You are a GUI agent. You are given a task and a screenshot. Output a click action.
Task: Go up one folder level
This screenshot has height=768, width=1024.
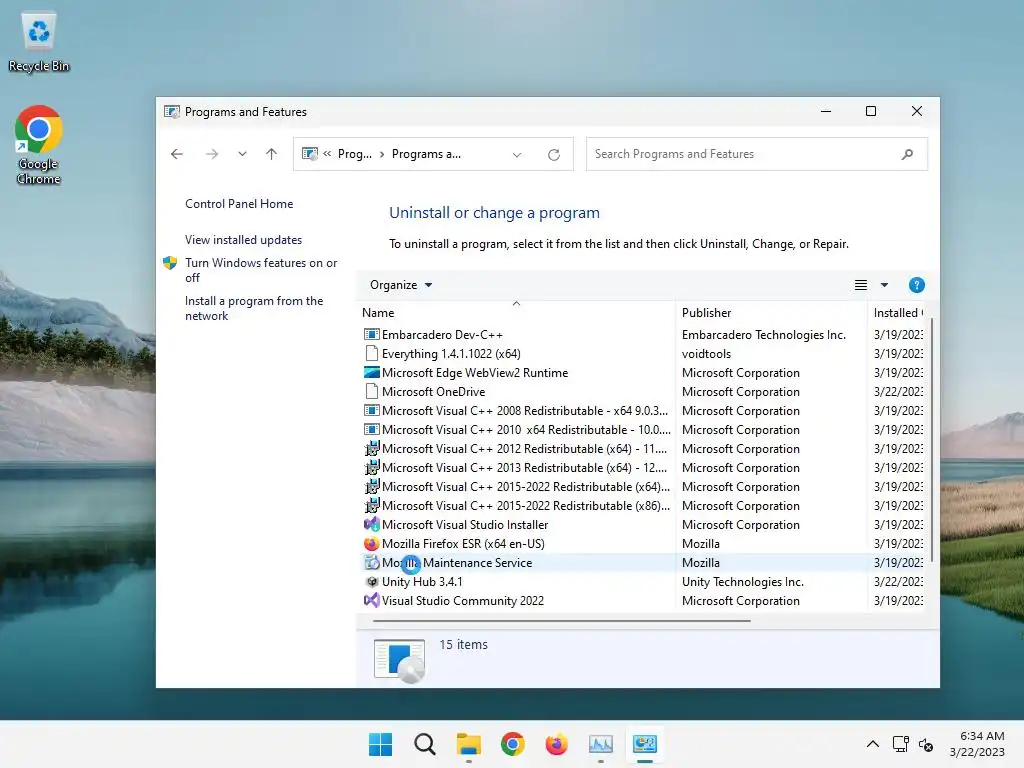(x=272, y=154)
